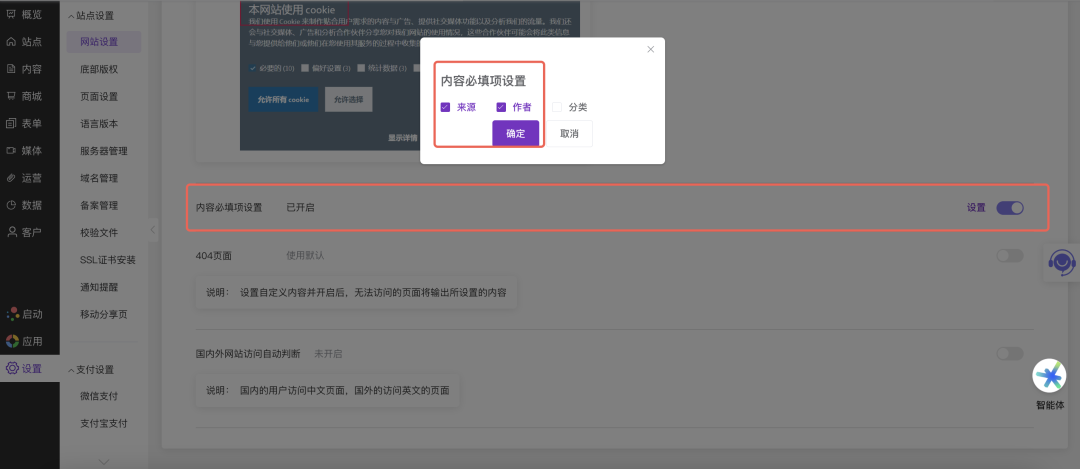The width and height of the screenshot is (1080, 469).
Task: Click the 取消 button
Action: pos(569,134)
